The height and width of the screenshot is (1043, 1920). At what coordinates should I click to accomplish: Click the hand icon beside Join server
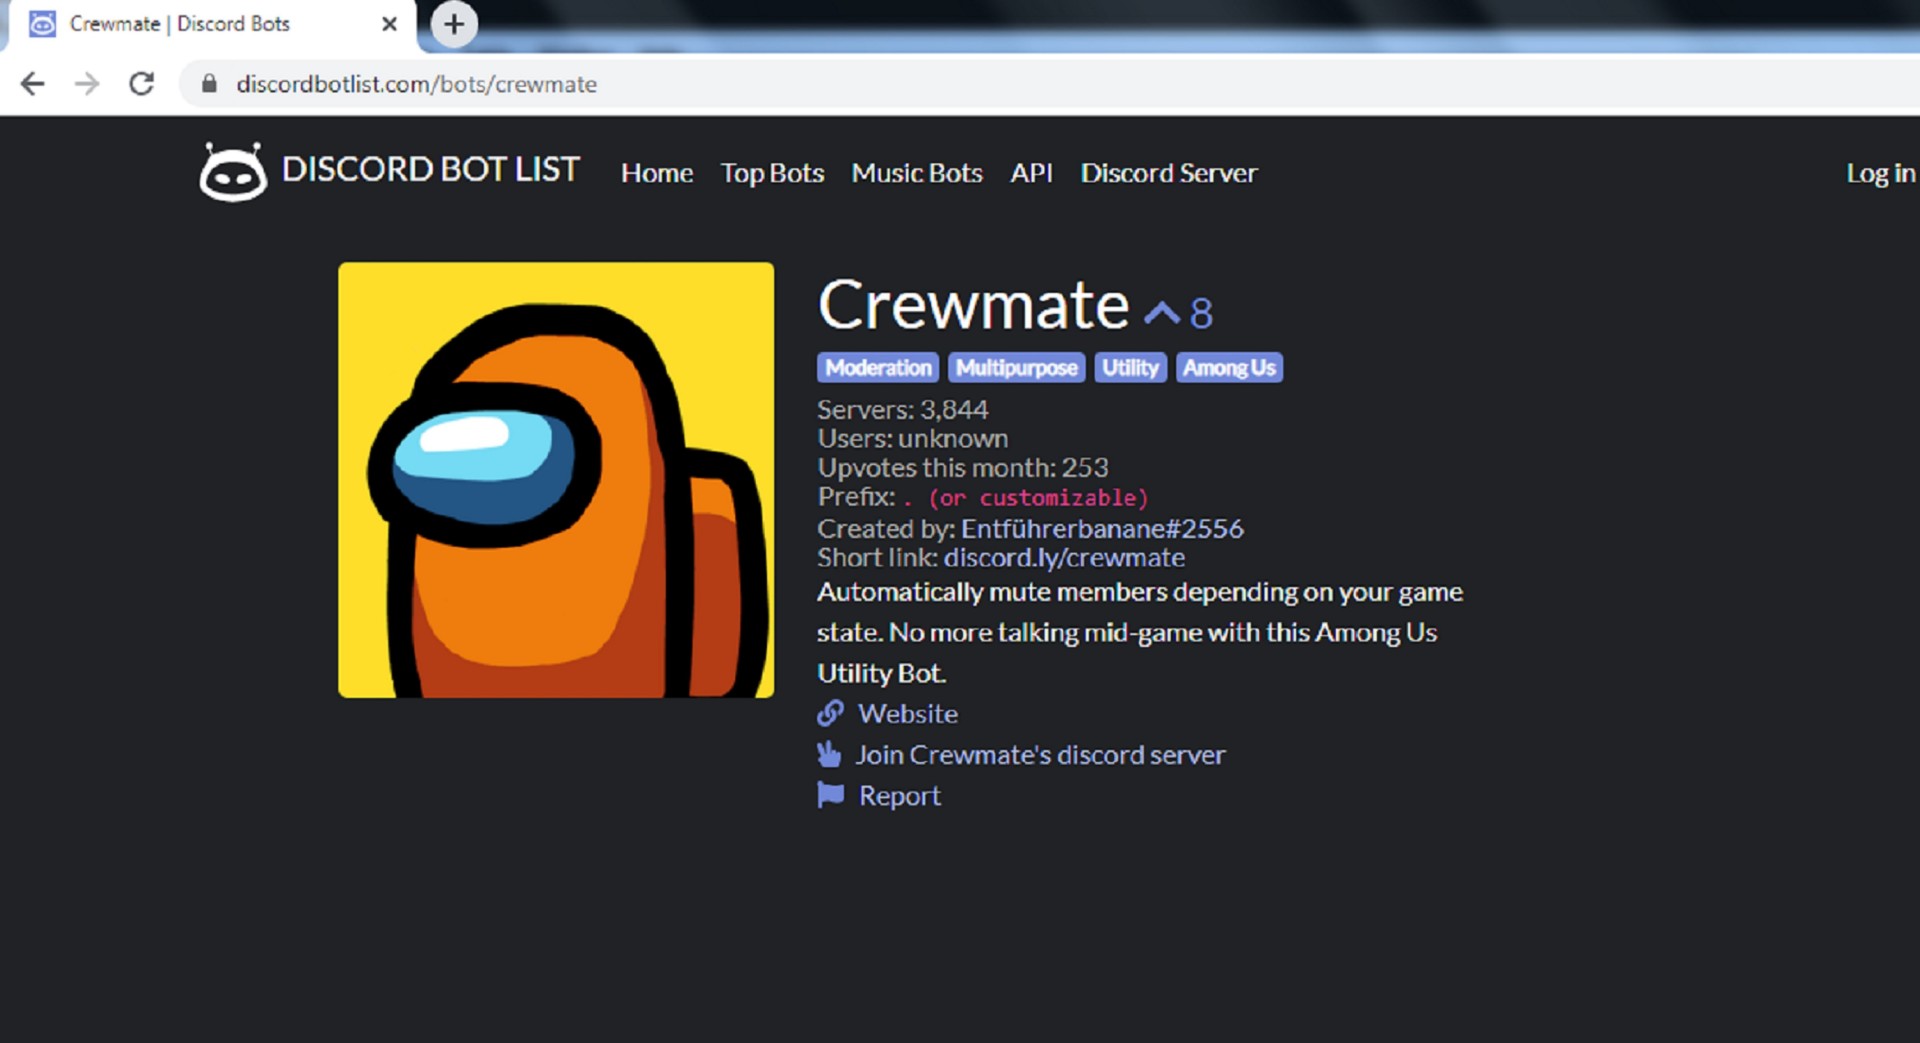[x=829, y=754]
